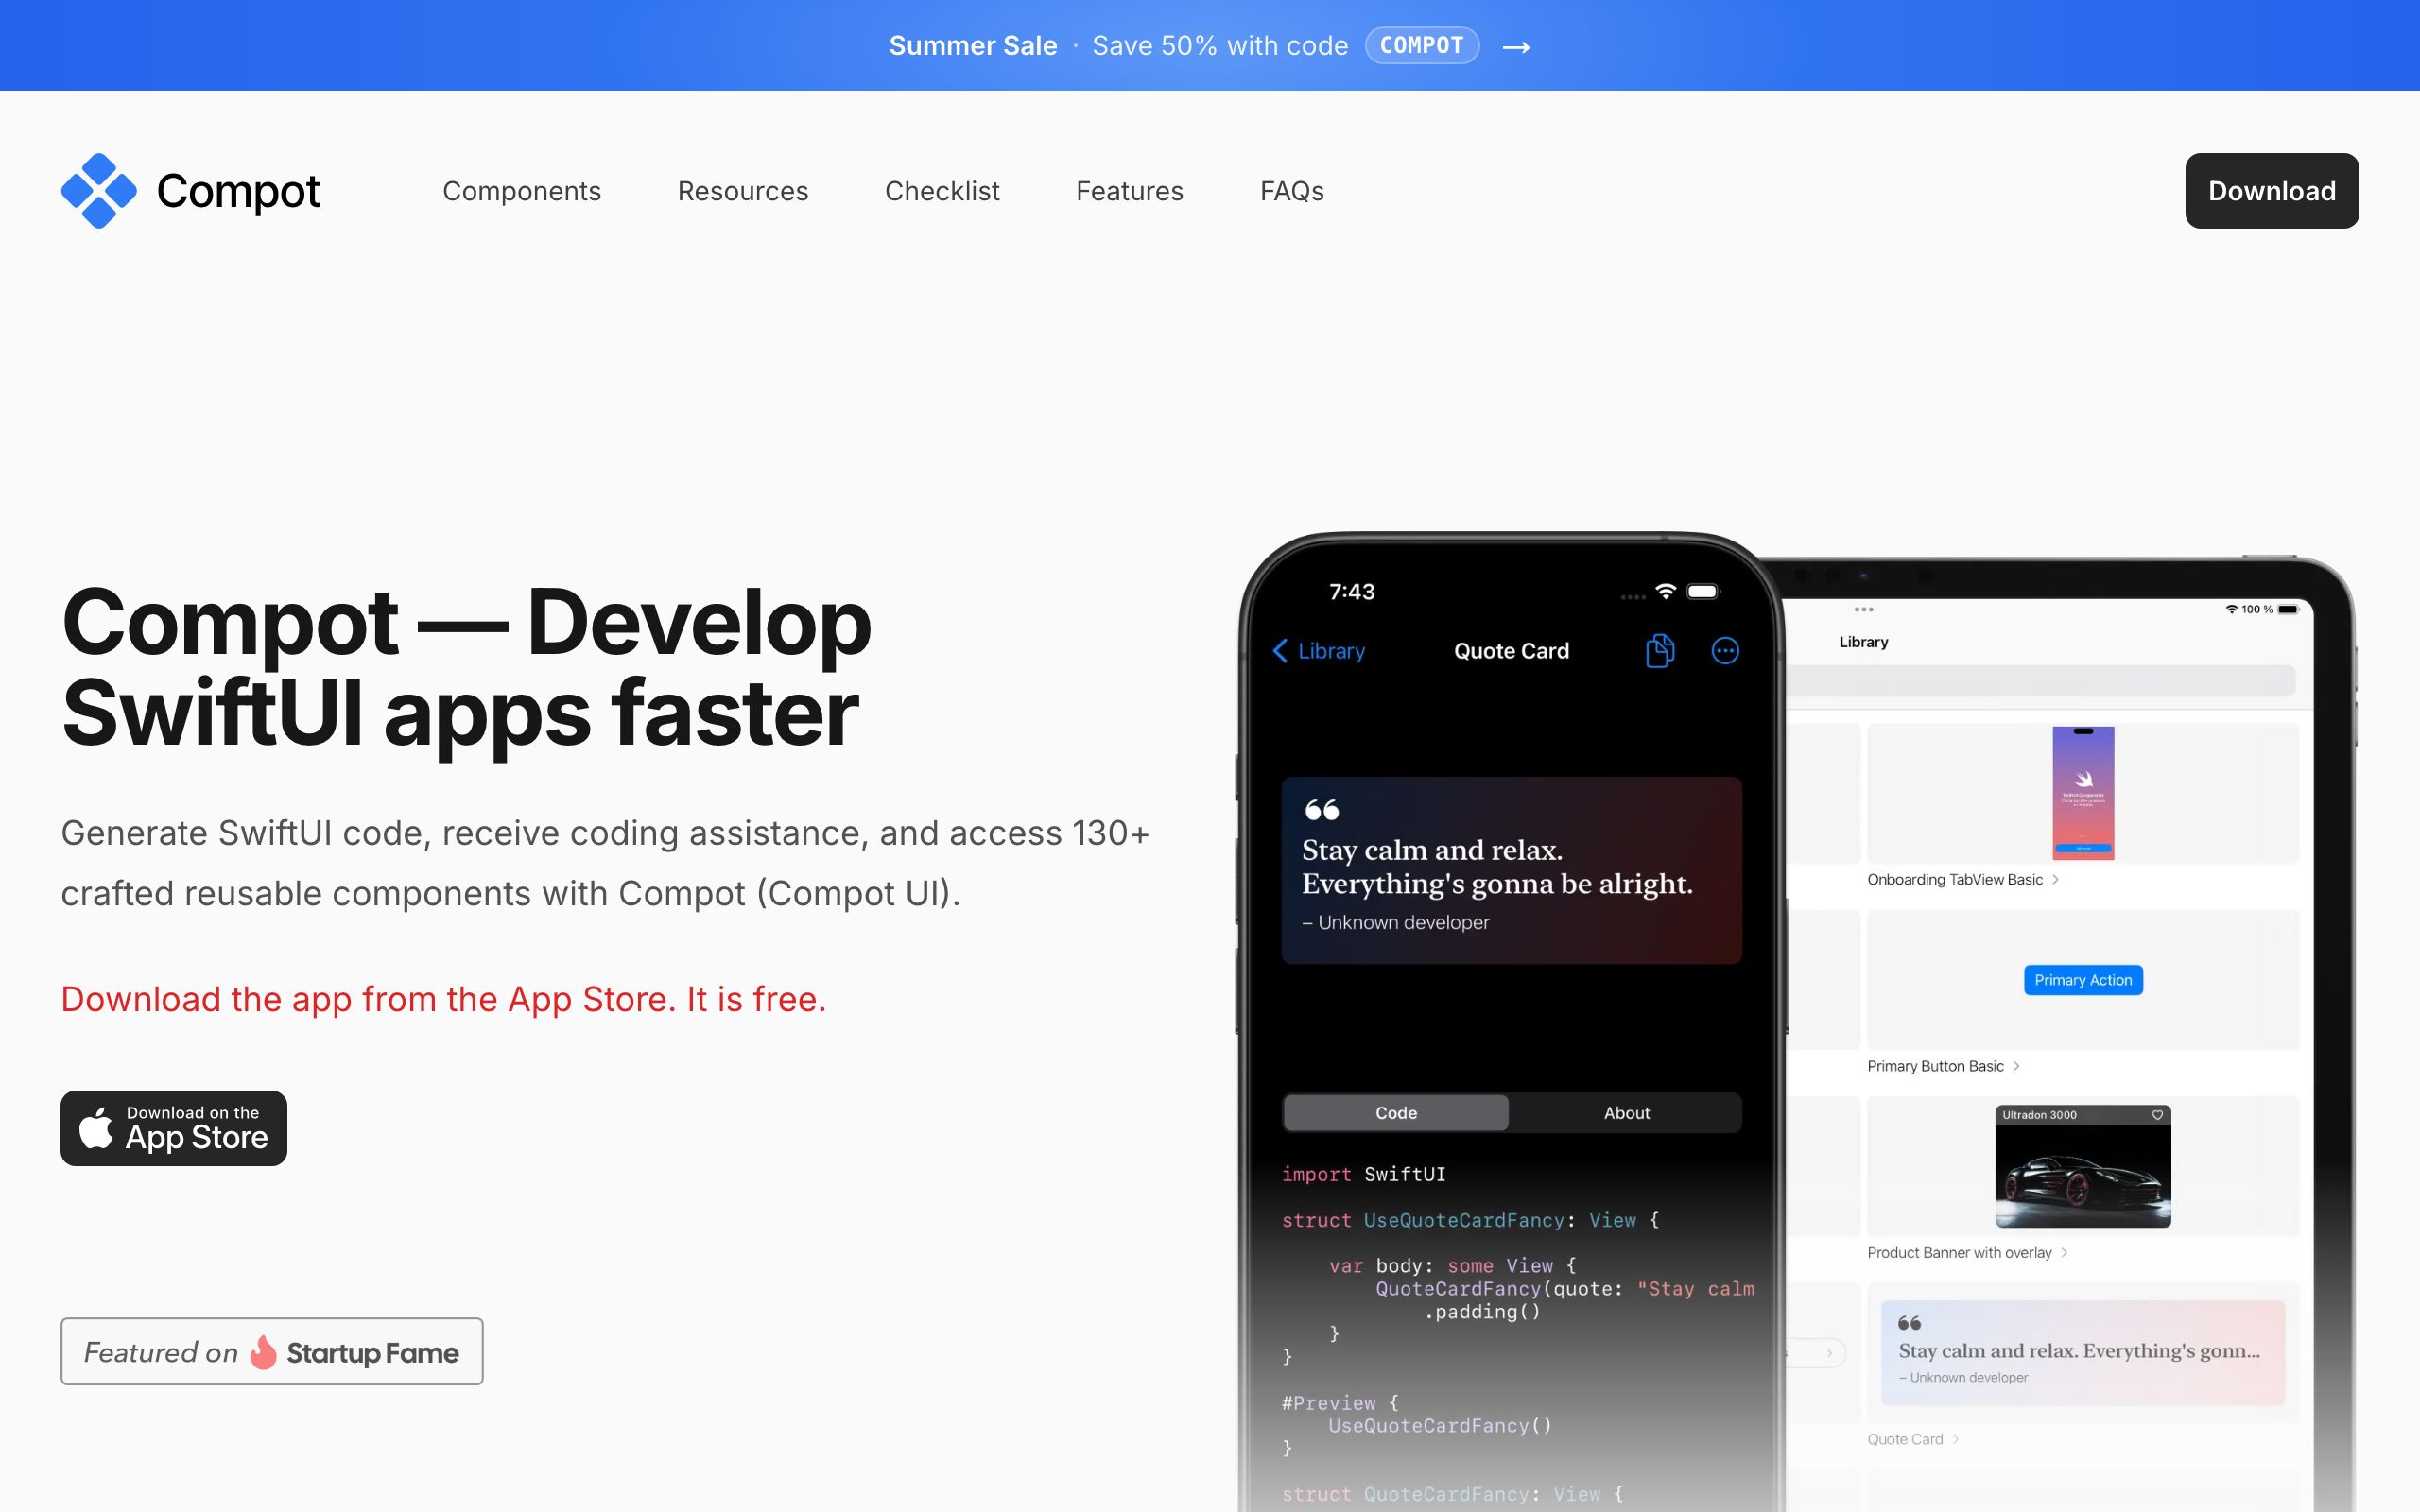The height and width of the screenshot is (1512, 2420).
Task: Click the Apple logo on the App Store badge
Action: pyautogui.click(x=96, y=1127)
